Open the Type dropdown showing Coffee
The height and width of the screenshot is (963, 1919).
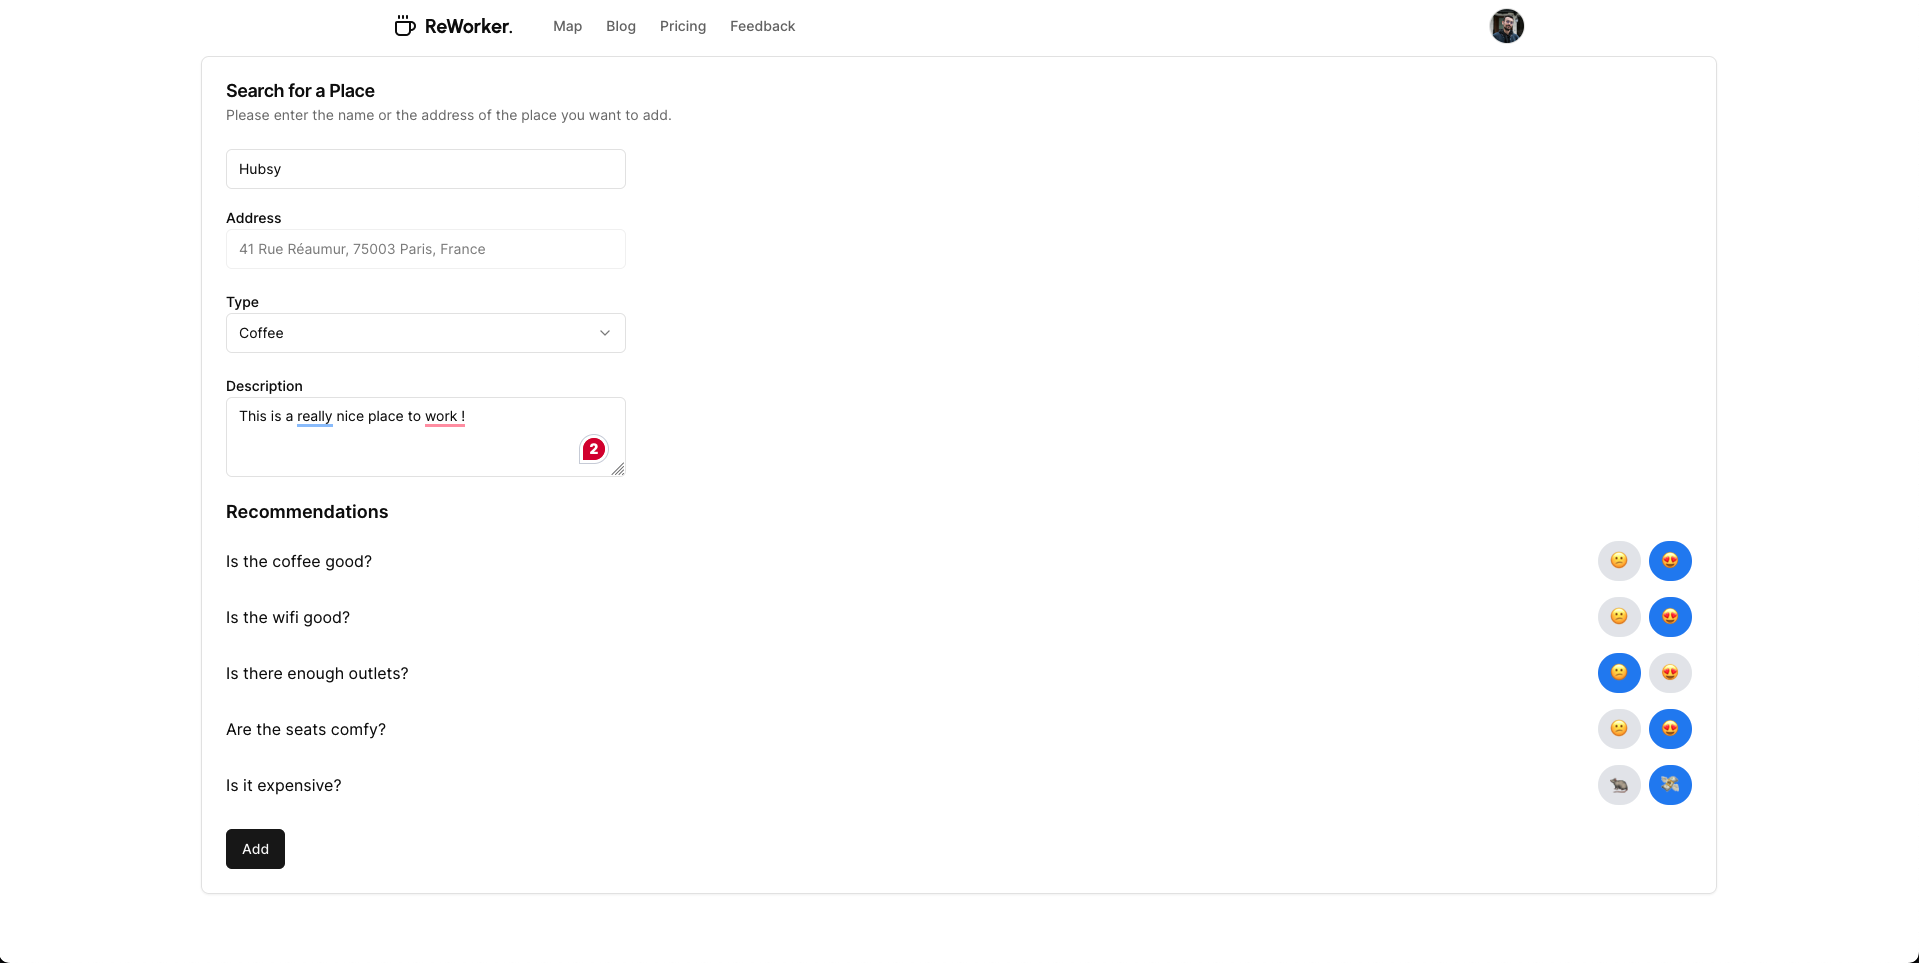[x=426, y=333]
